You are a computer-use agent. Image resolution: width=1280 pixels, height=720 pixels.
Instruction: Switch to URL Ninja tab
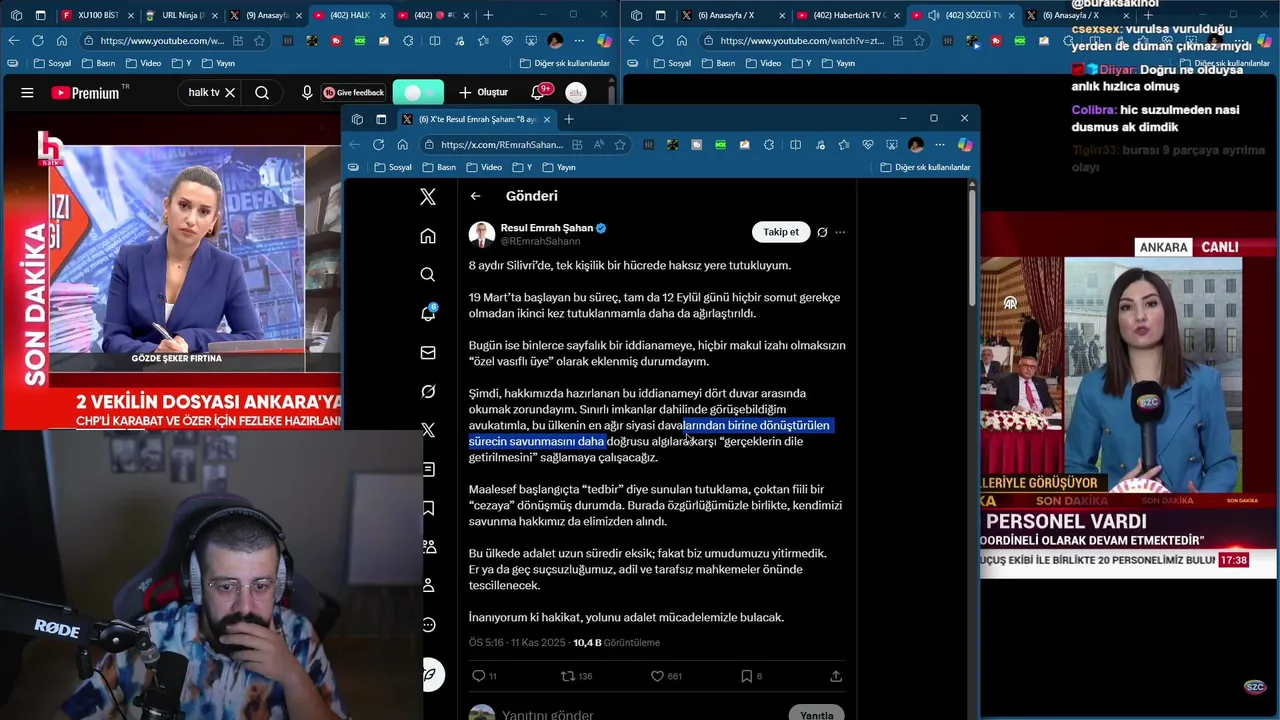[181, 15]
